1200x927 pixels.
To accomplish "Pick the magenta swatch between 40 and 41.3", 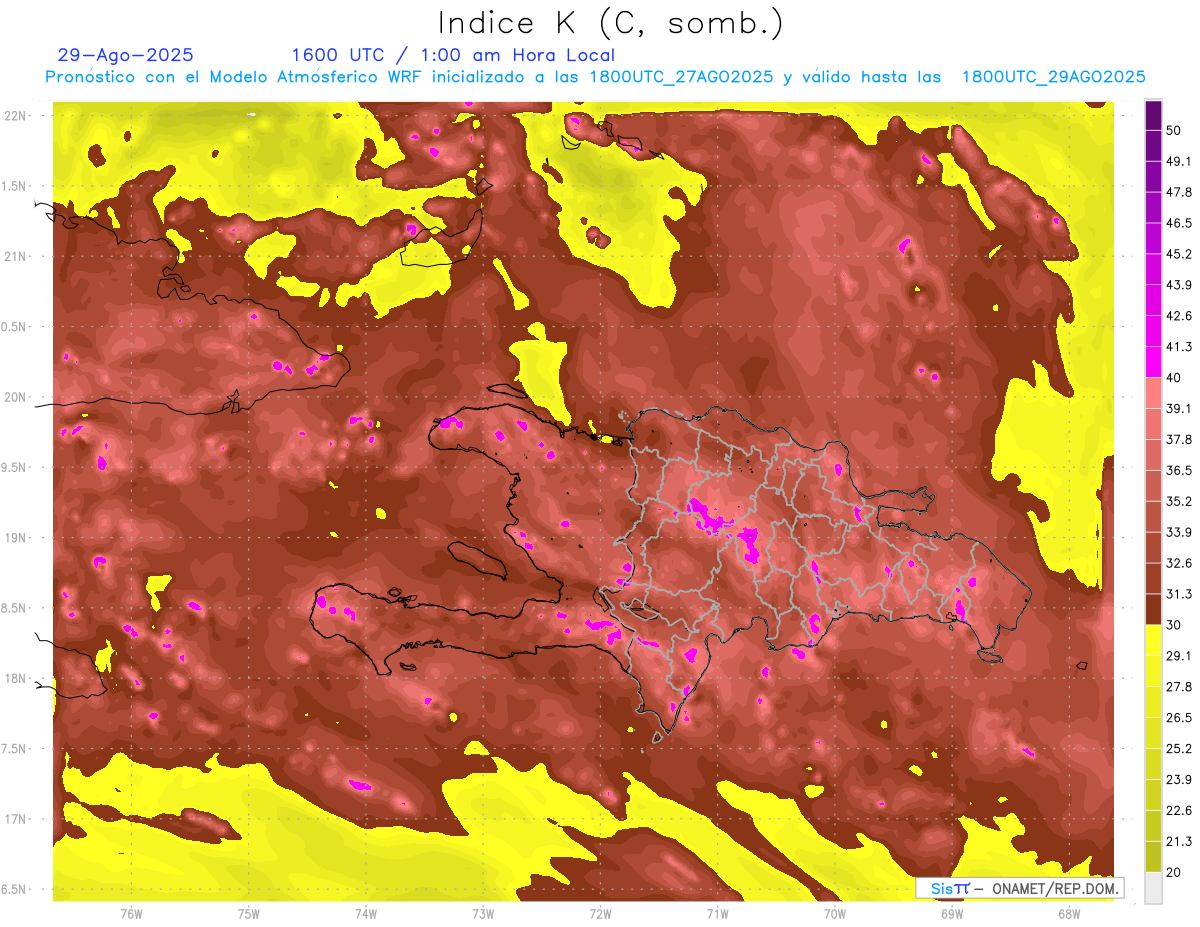I will click(1153, 362).
